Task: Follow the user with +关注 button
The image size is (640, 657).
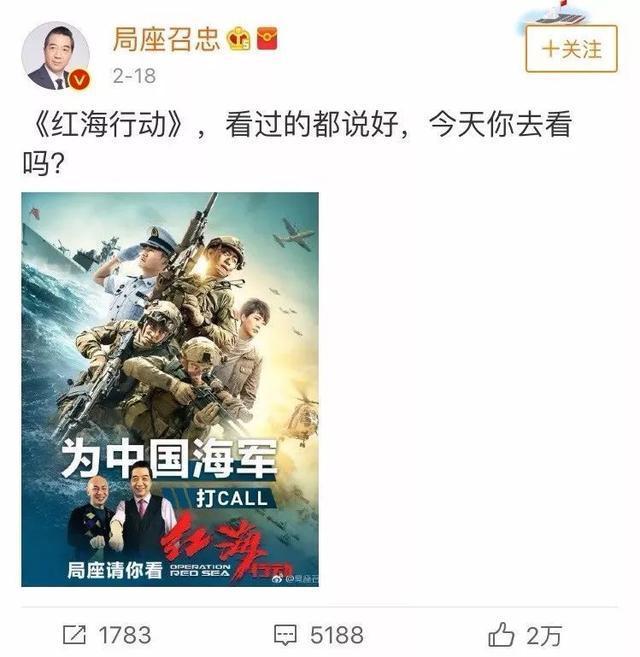Action: [x=571, y=49]
